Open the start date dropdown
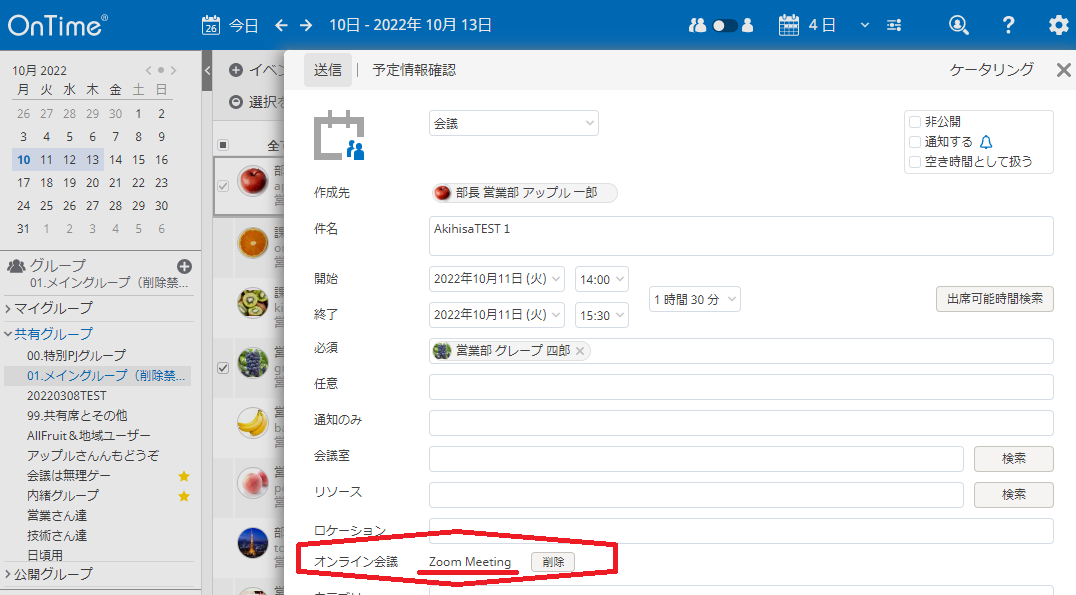1076x595 pixels. click(497, 279)
